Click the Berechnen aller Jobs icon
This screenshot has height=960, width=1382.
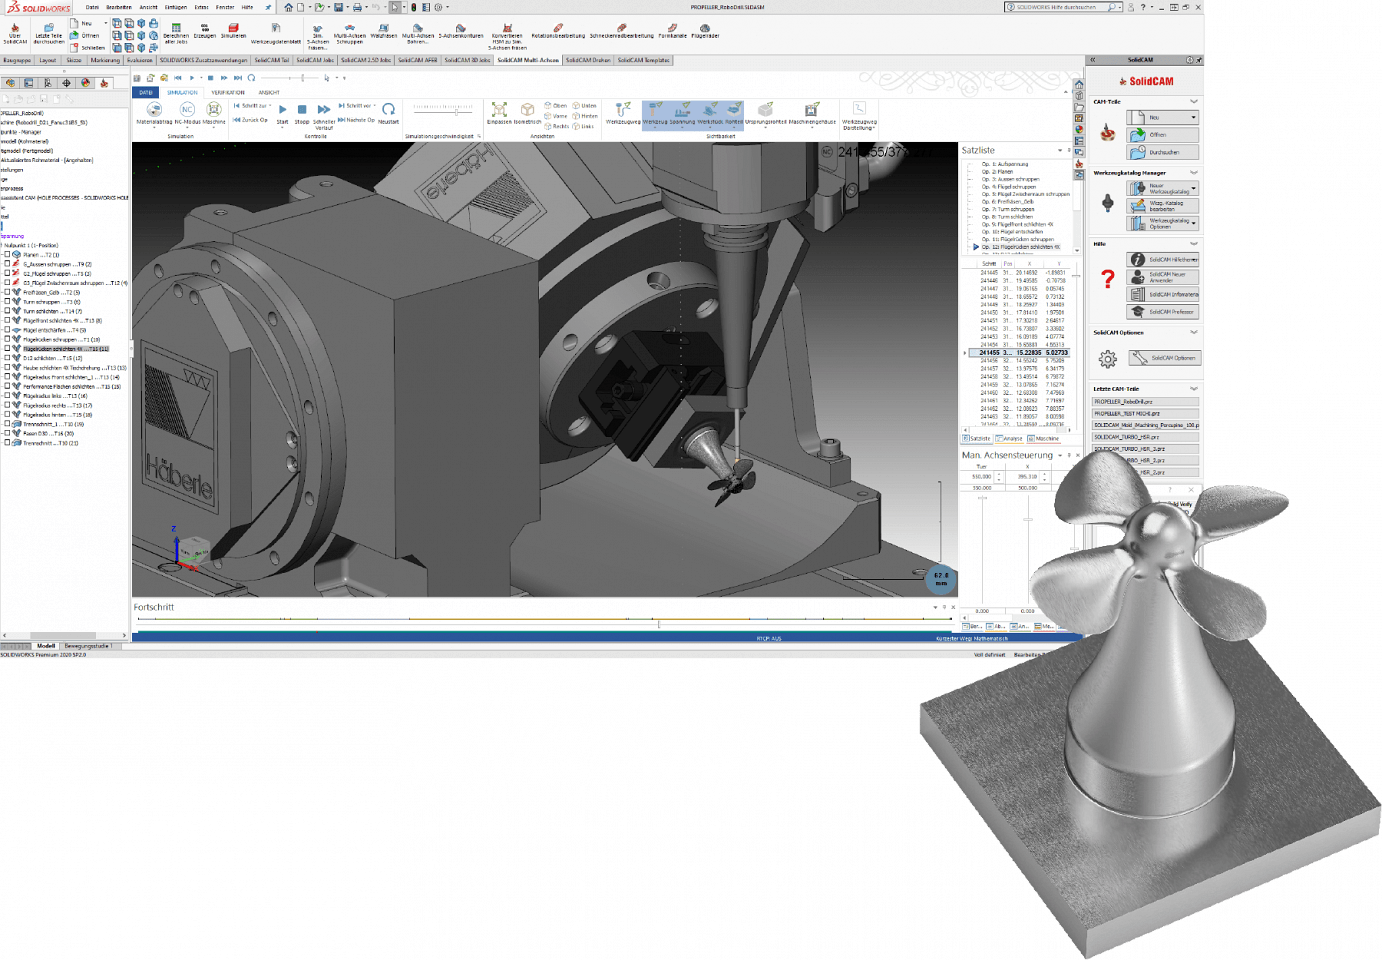coord(176,28)
